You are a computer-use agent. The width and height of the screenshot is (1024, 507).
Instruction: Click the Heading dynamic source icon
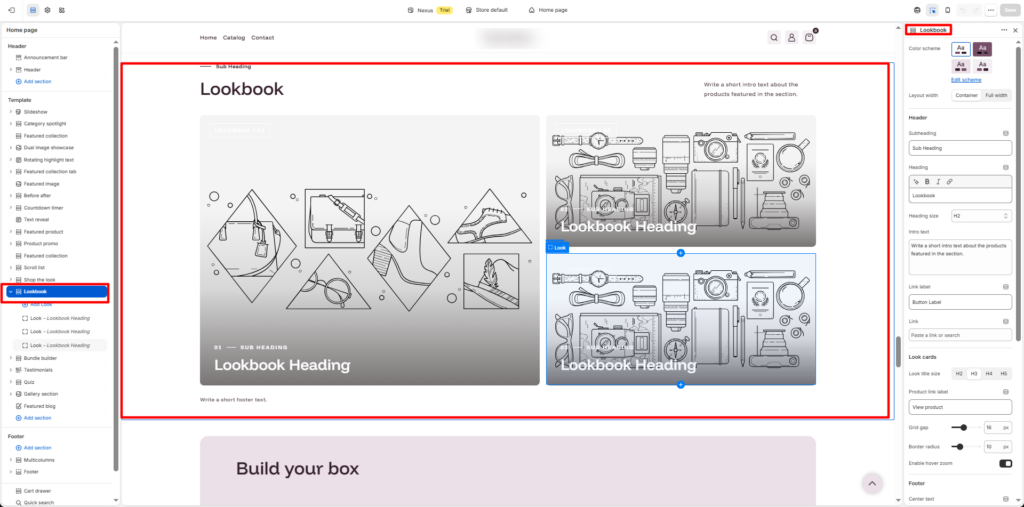(x=1006, y=167)
